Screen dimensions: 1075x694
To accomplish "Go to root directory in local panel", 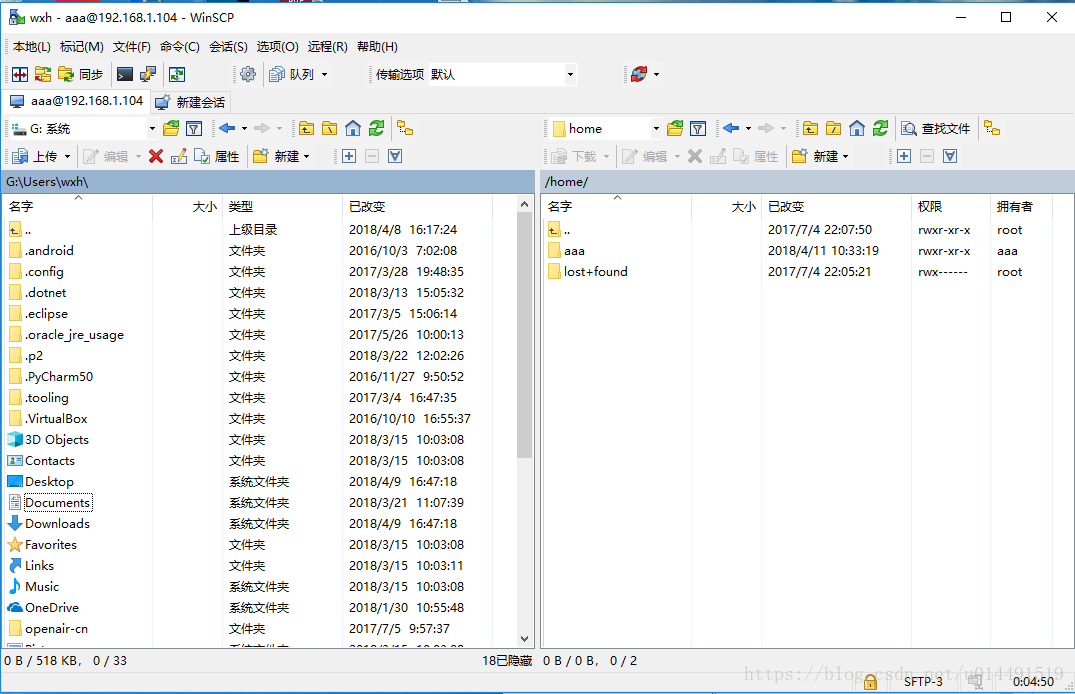I will coord(330,128).
